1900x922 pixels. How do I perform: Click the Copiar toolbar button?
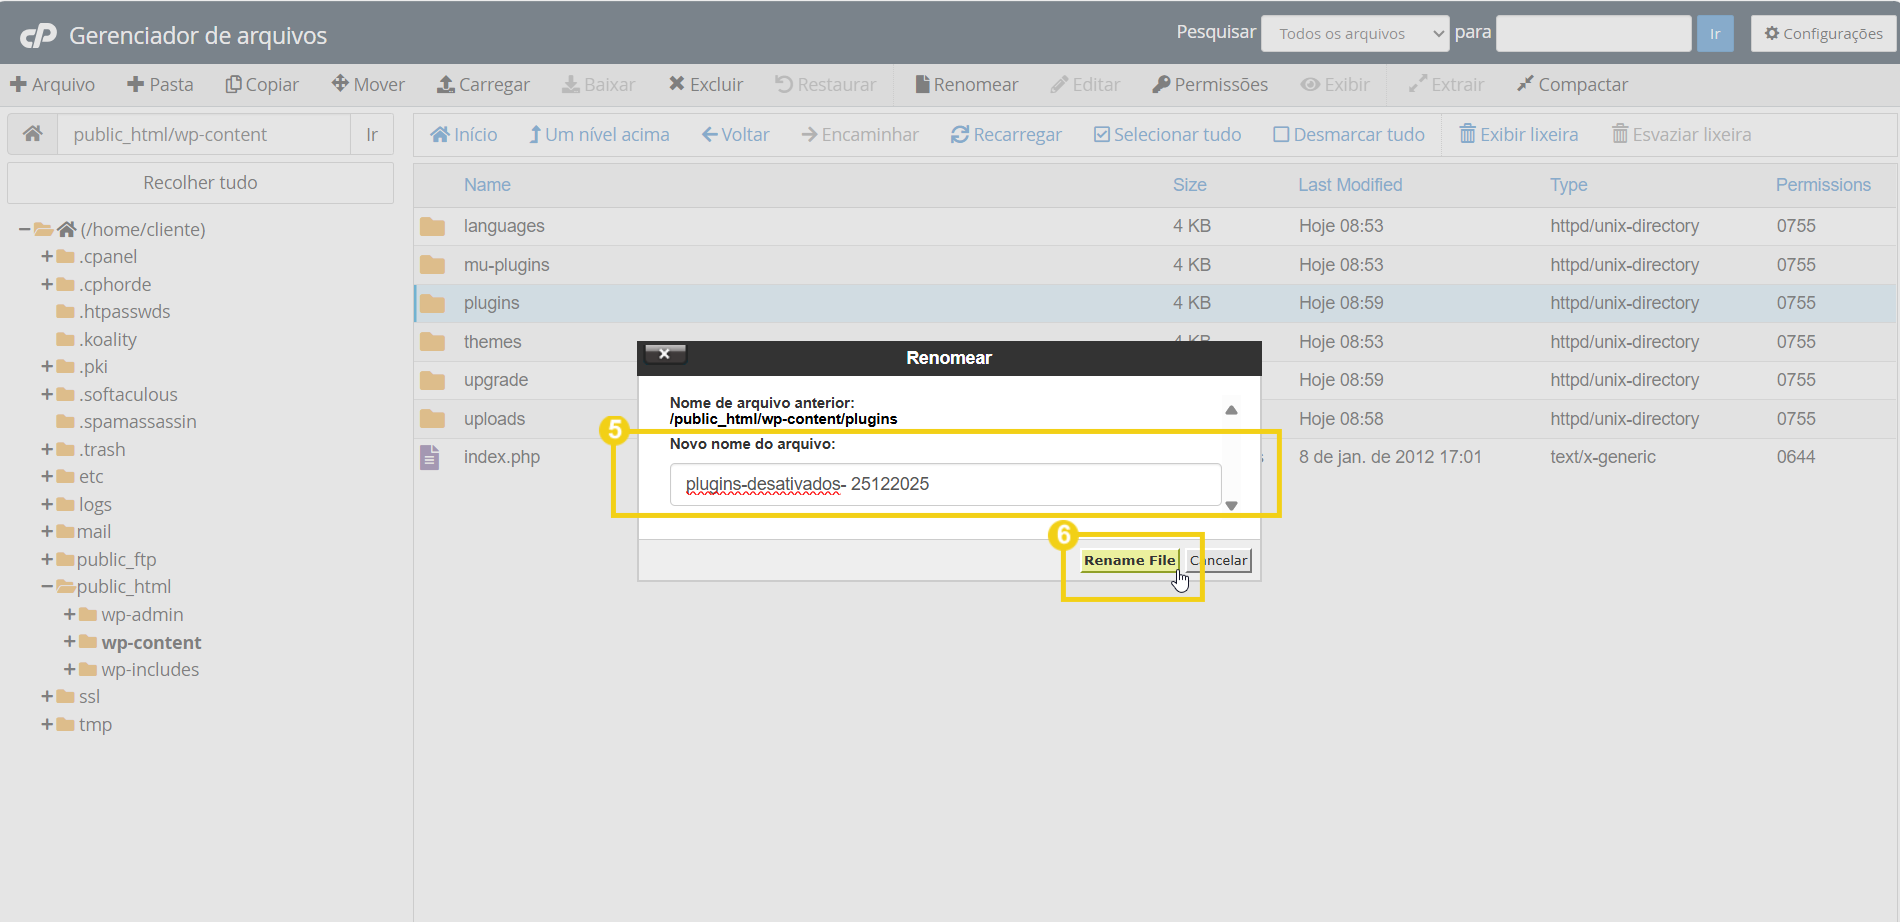click(x=262, y=85)
